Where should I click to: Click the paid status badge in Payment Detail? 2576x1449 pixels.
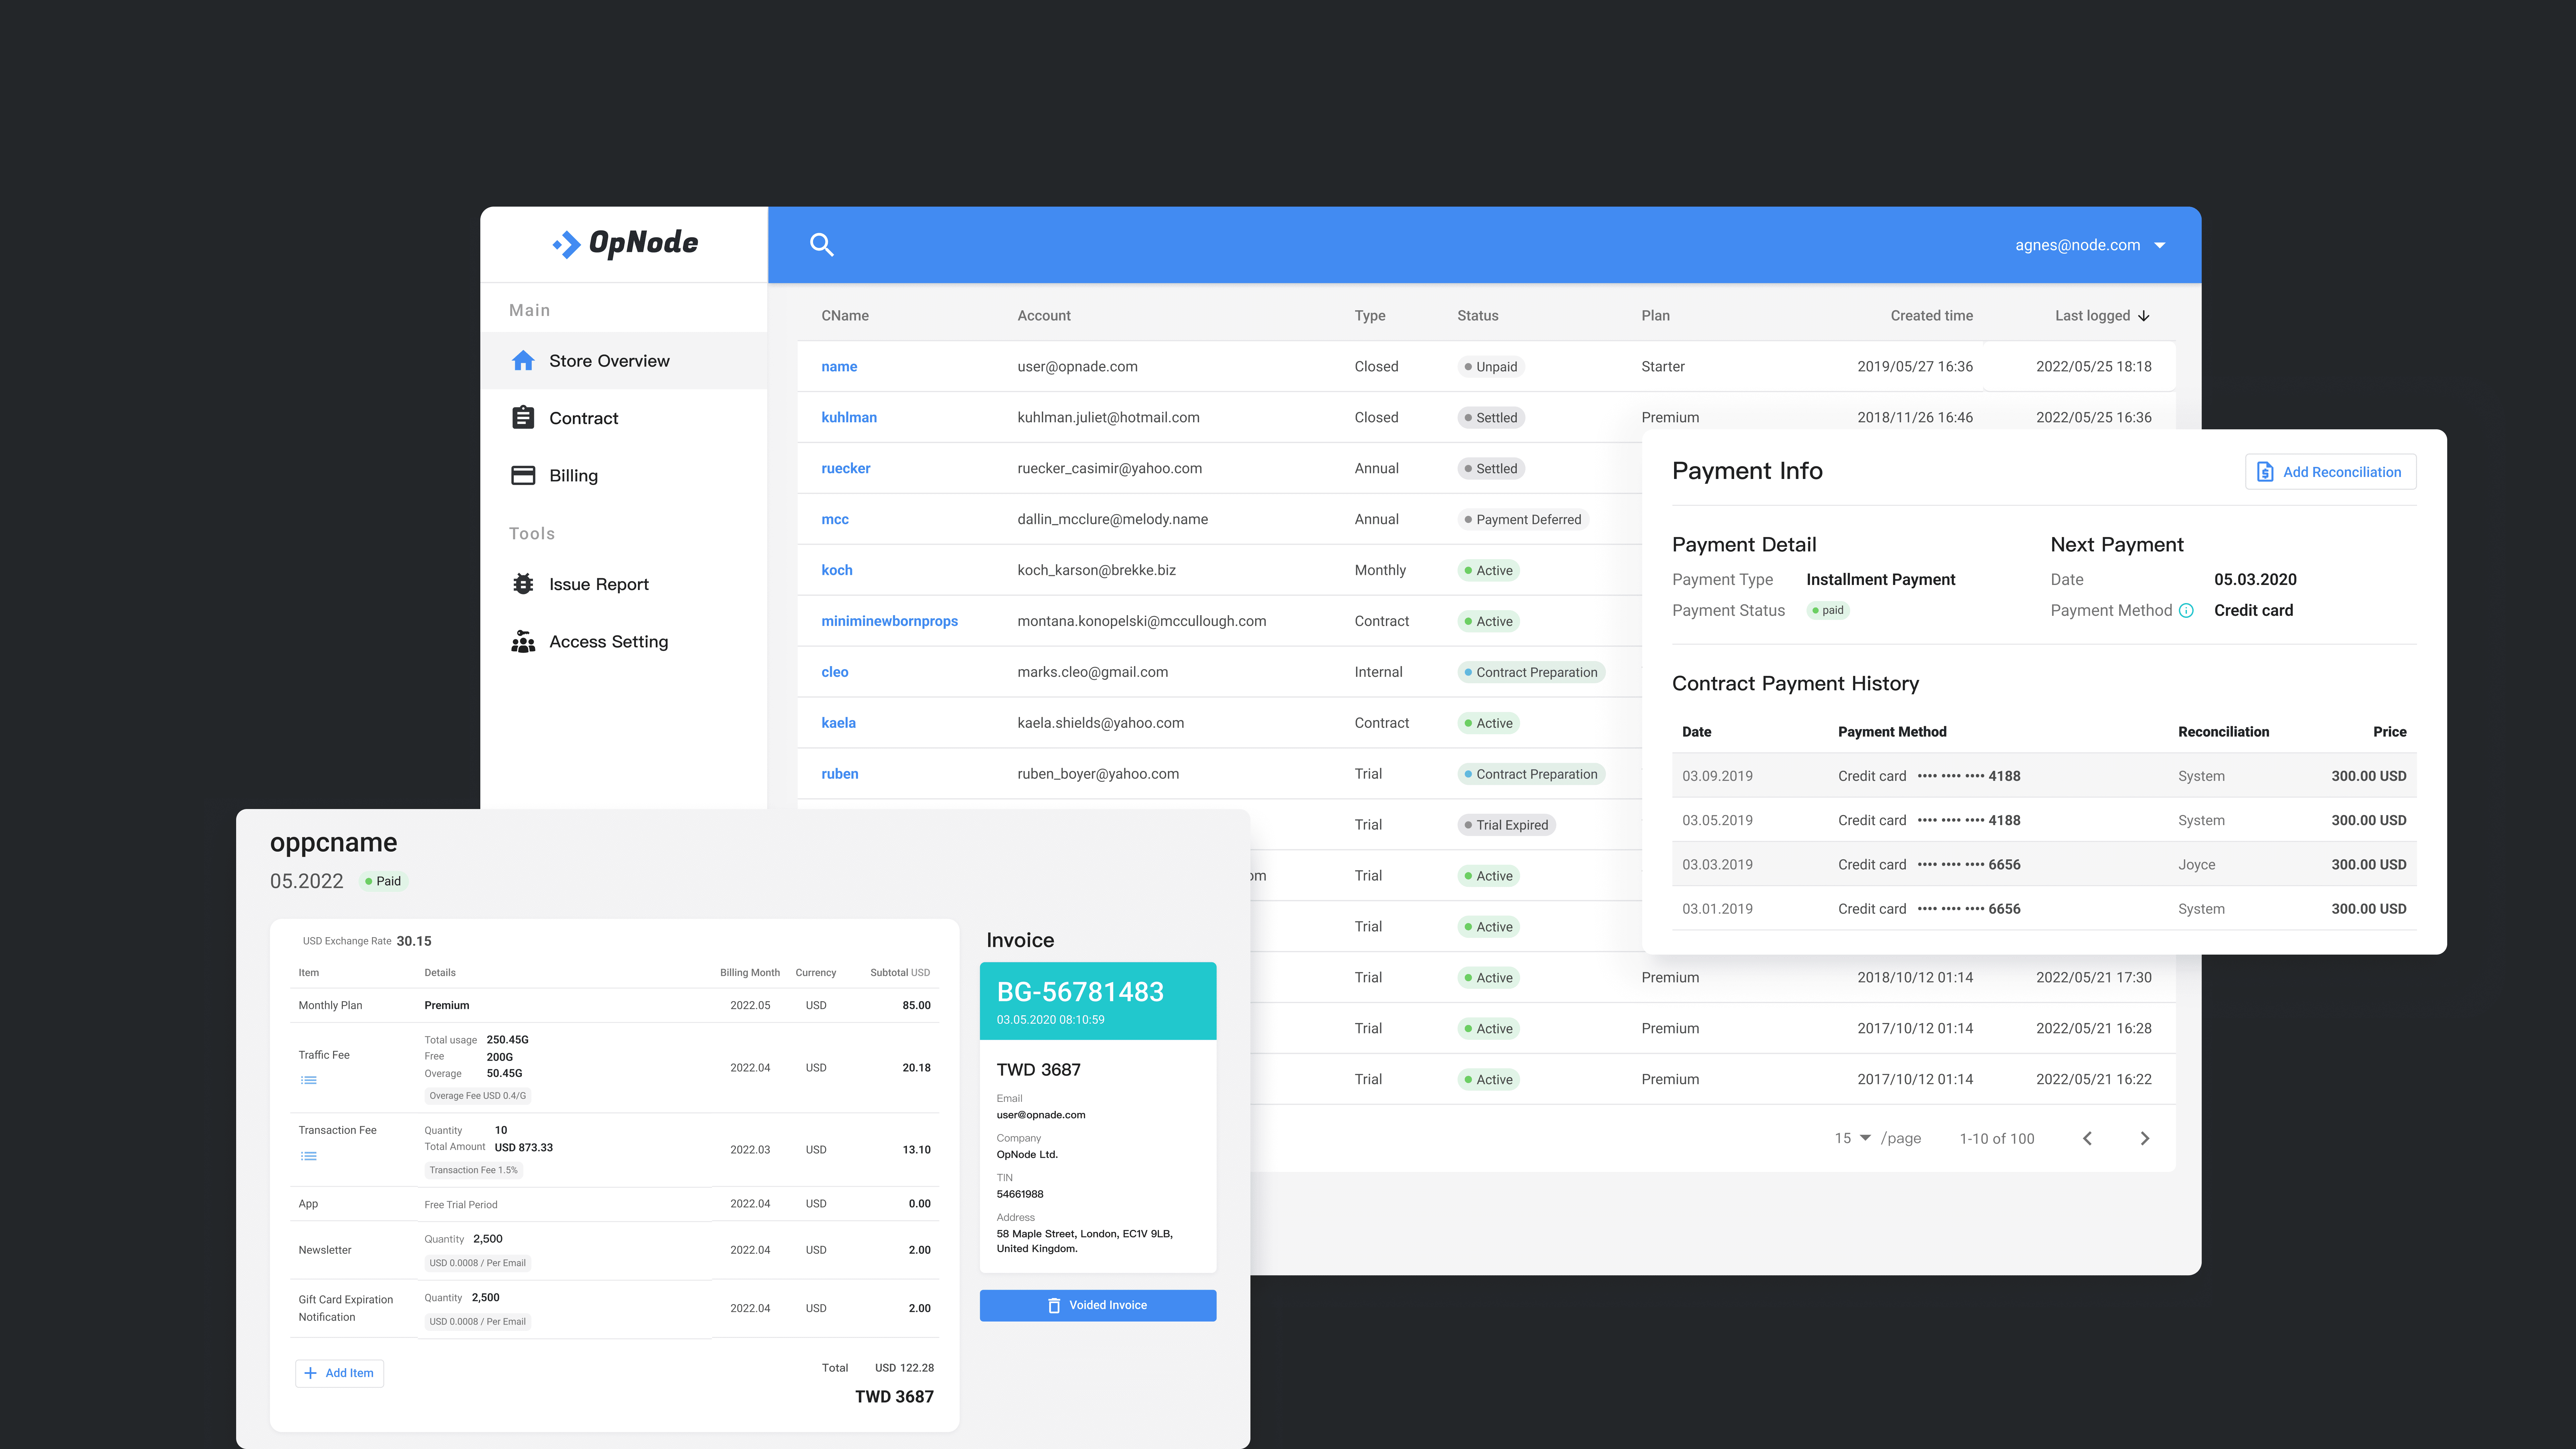pyautogui.click(x=1828, y=610)
